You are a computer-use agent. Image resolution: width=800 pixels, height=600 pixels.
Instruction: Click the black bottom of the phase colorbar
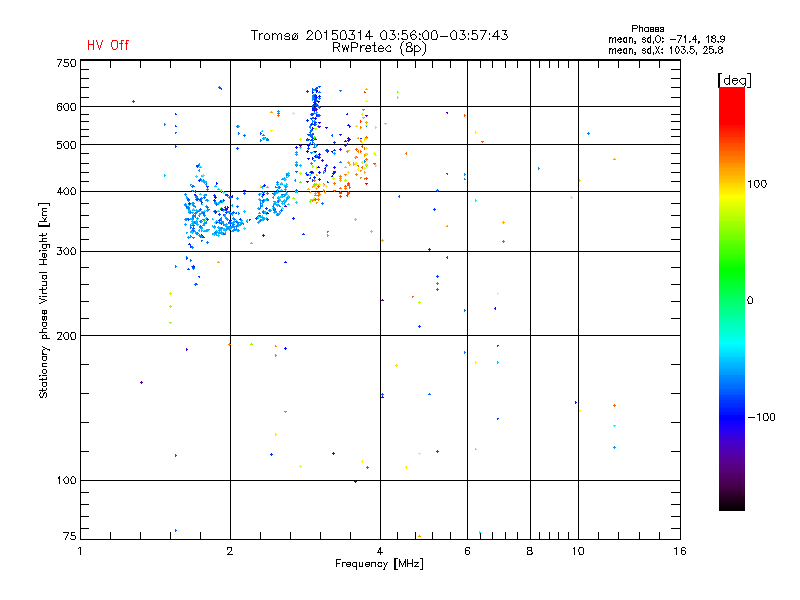pos(732,503)
